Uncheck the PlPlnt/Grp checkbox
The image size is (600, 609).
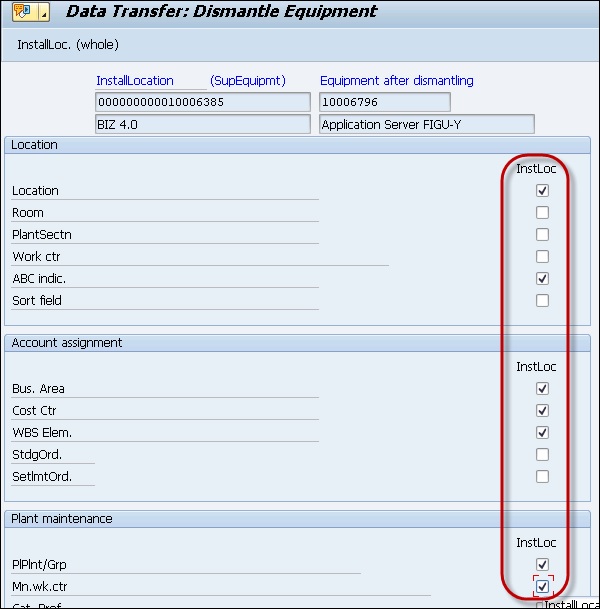[542, 565]
